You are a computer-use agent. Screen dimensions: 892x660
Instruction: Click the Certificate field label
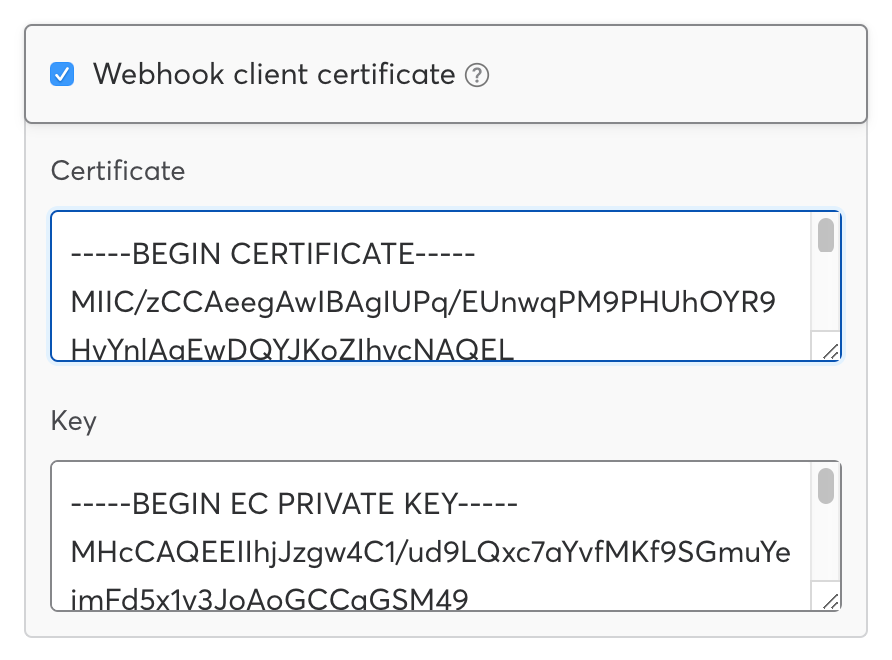click(118, 171)
